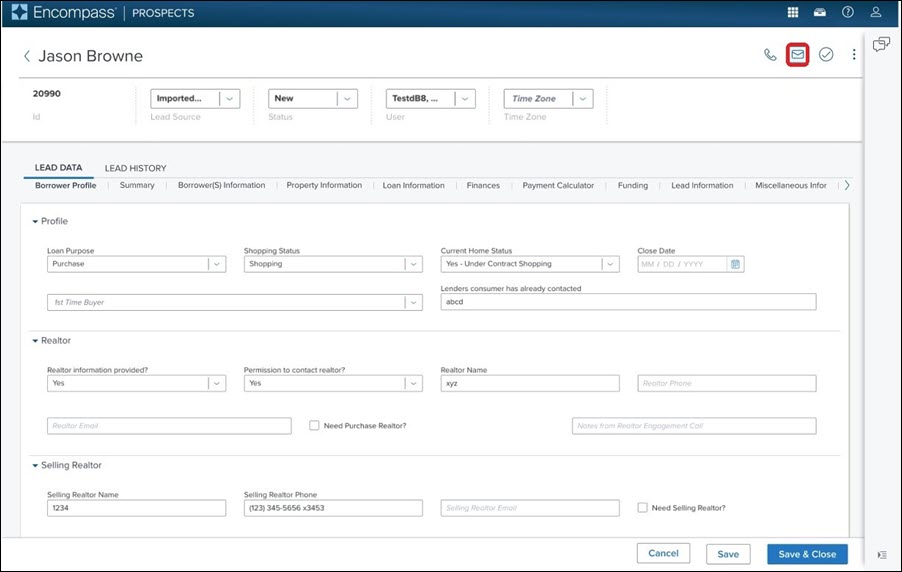This screenshot has height=572, width=902.
Task: Expand the side panel icon at bottom right
Action: 882,555
